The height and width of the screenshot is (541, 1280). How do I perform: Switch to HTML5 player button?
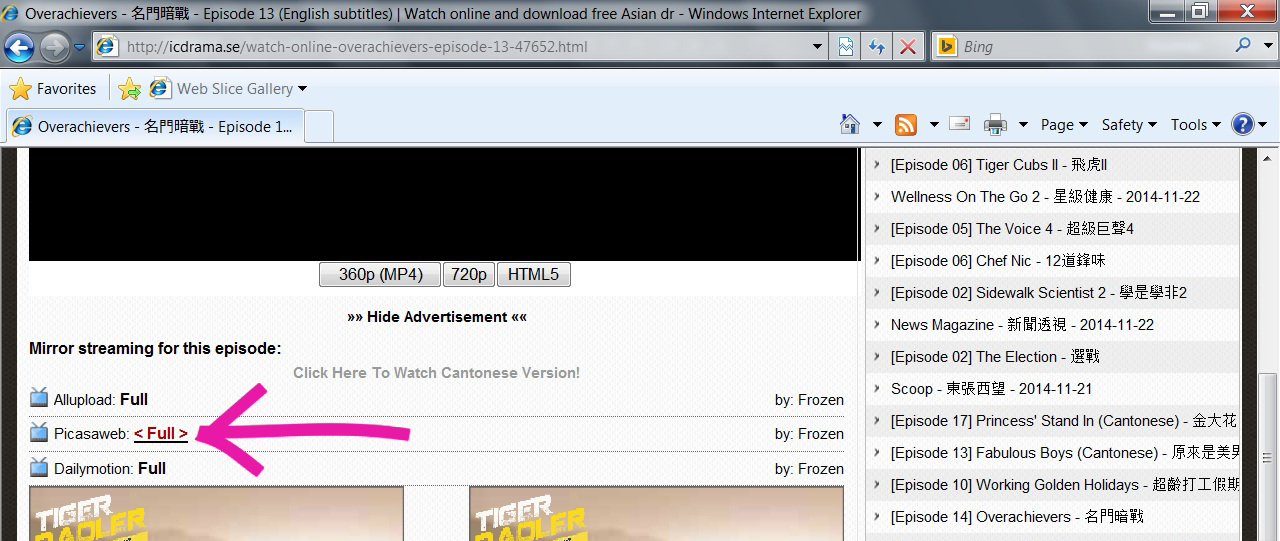pyautogui.click(x=533, y=274)
